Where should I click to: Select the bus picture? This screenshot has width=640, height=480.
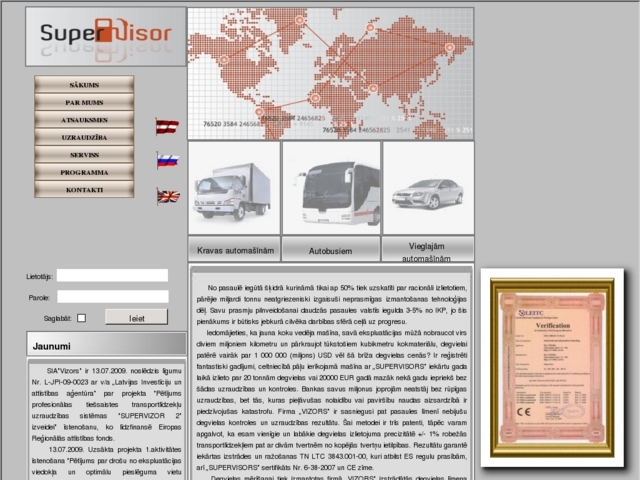(330, 188)
